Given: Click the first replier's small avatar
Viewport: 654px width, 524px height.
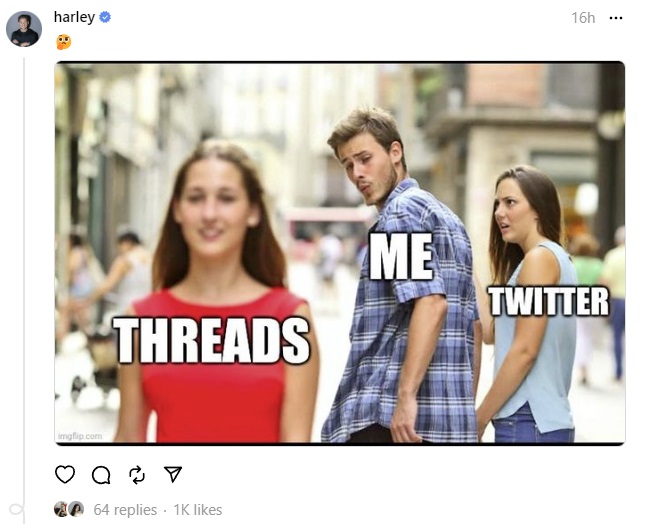Looking at the screenshot, I should tap(61, 509).
